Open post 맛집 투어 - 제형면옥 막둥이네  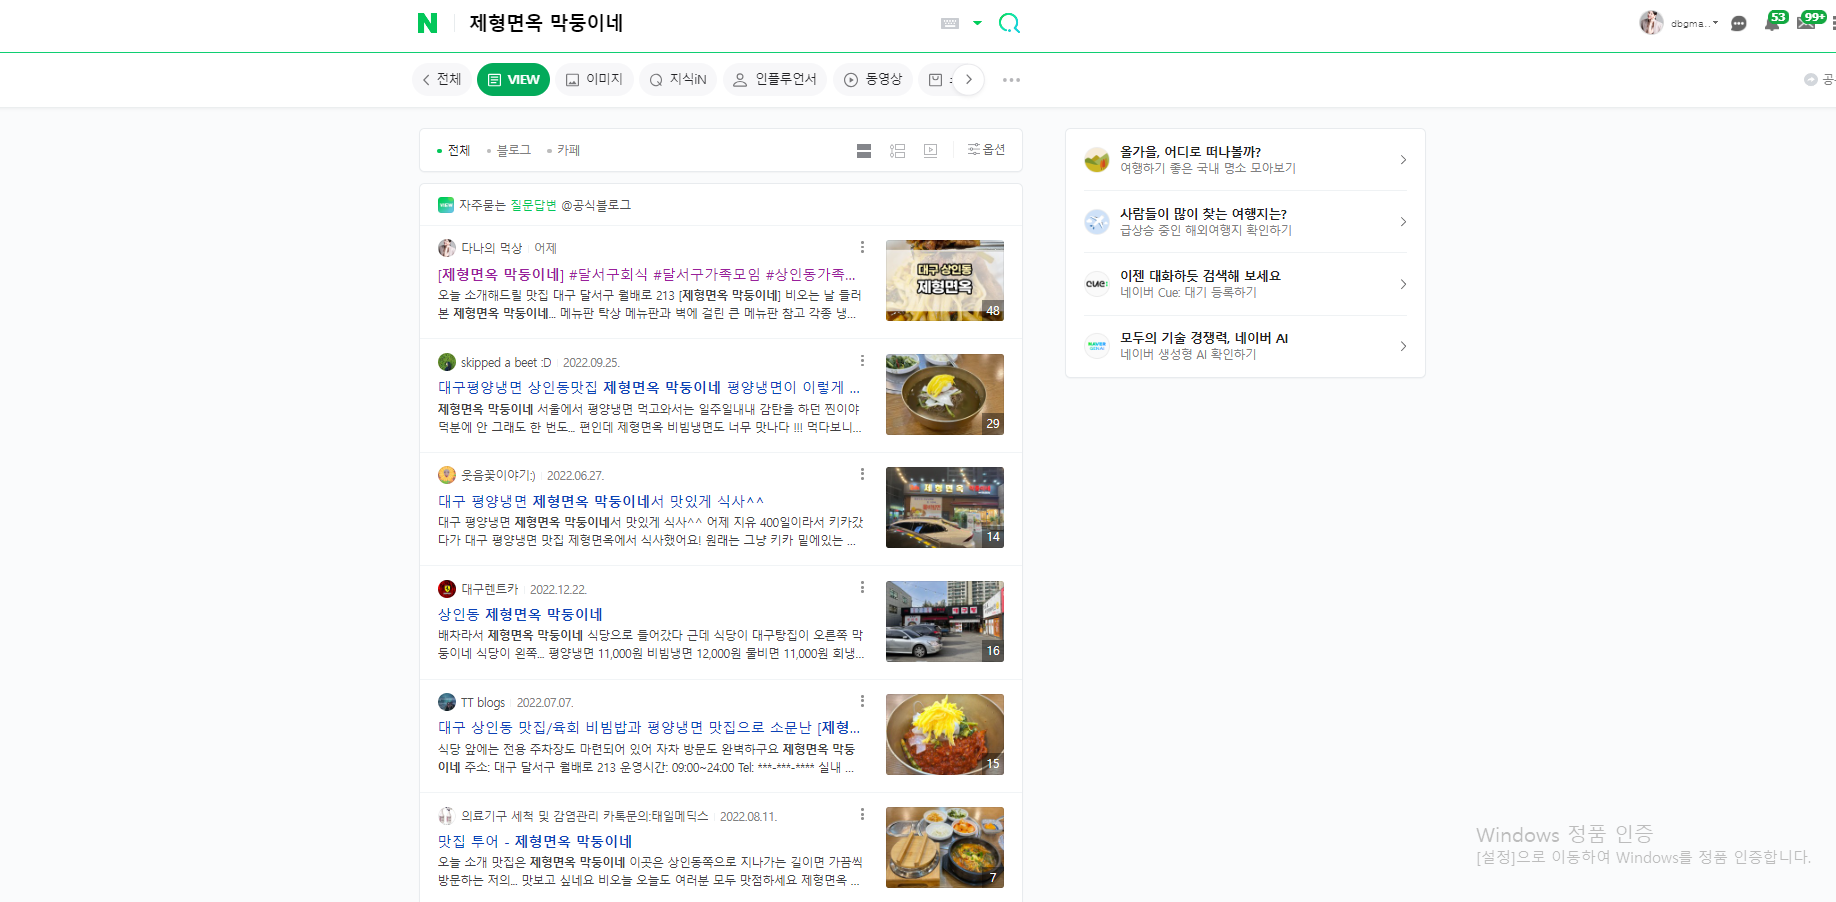(x=535, y=841)
